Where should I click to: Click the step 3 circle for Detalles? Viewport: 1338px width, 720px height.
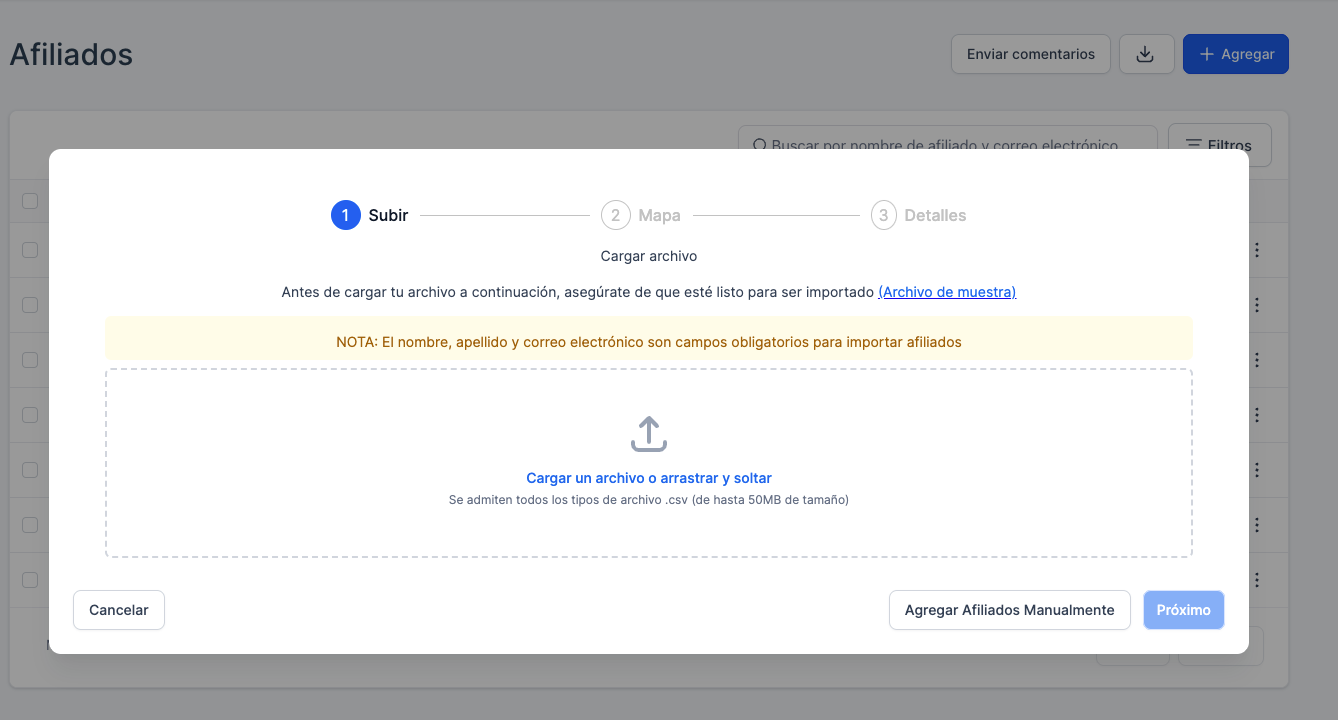pyautogui.click(x=883, y=215)
